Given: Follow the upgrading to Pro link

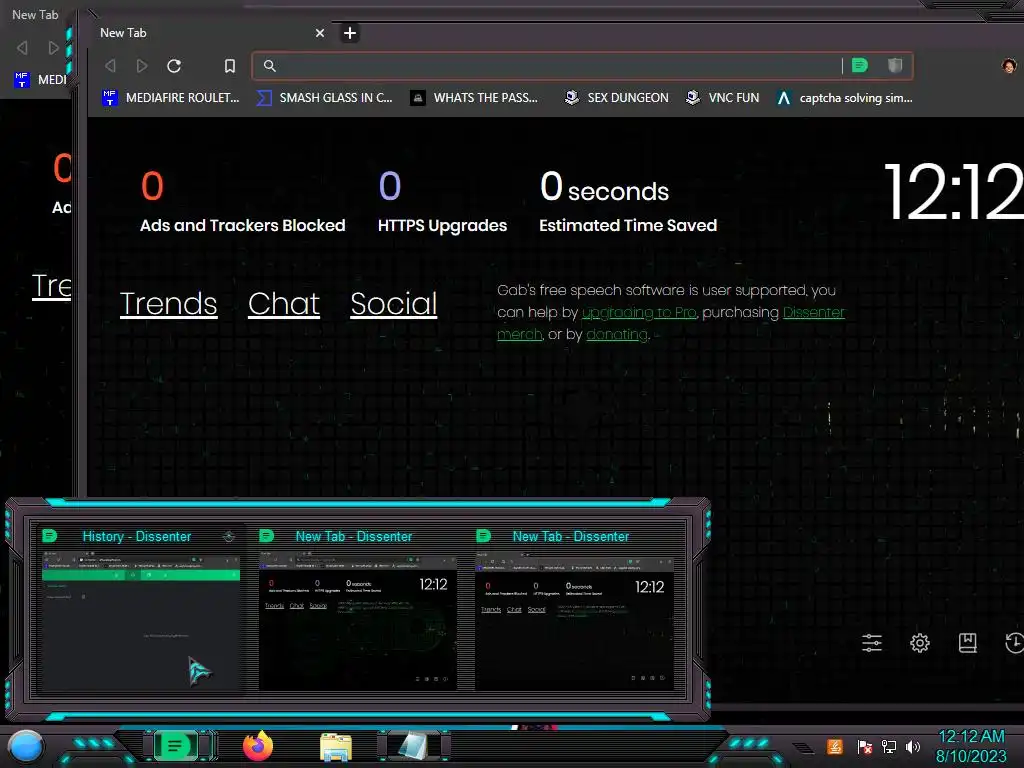Looking at the screenshot, I should pos(639,313).
